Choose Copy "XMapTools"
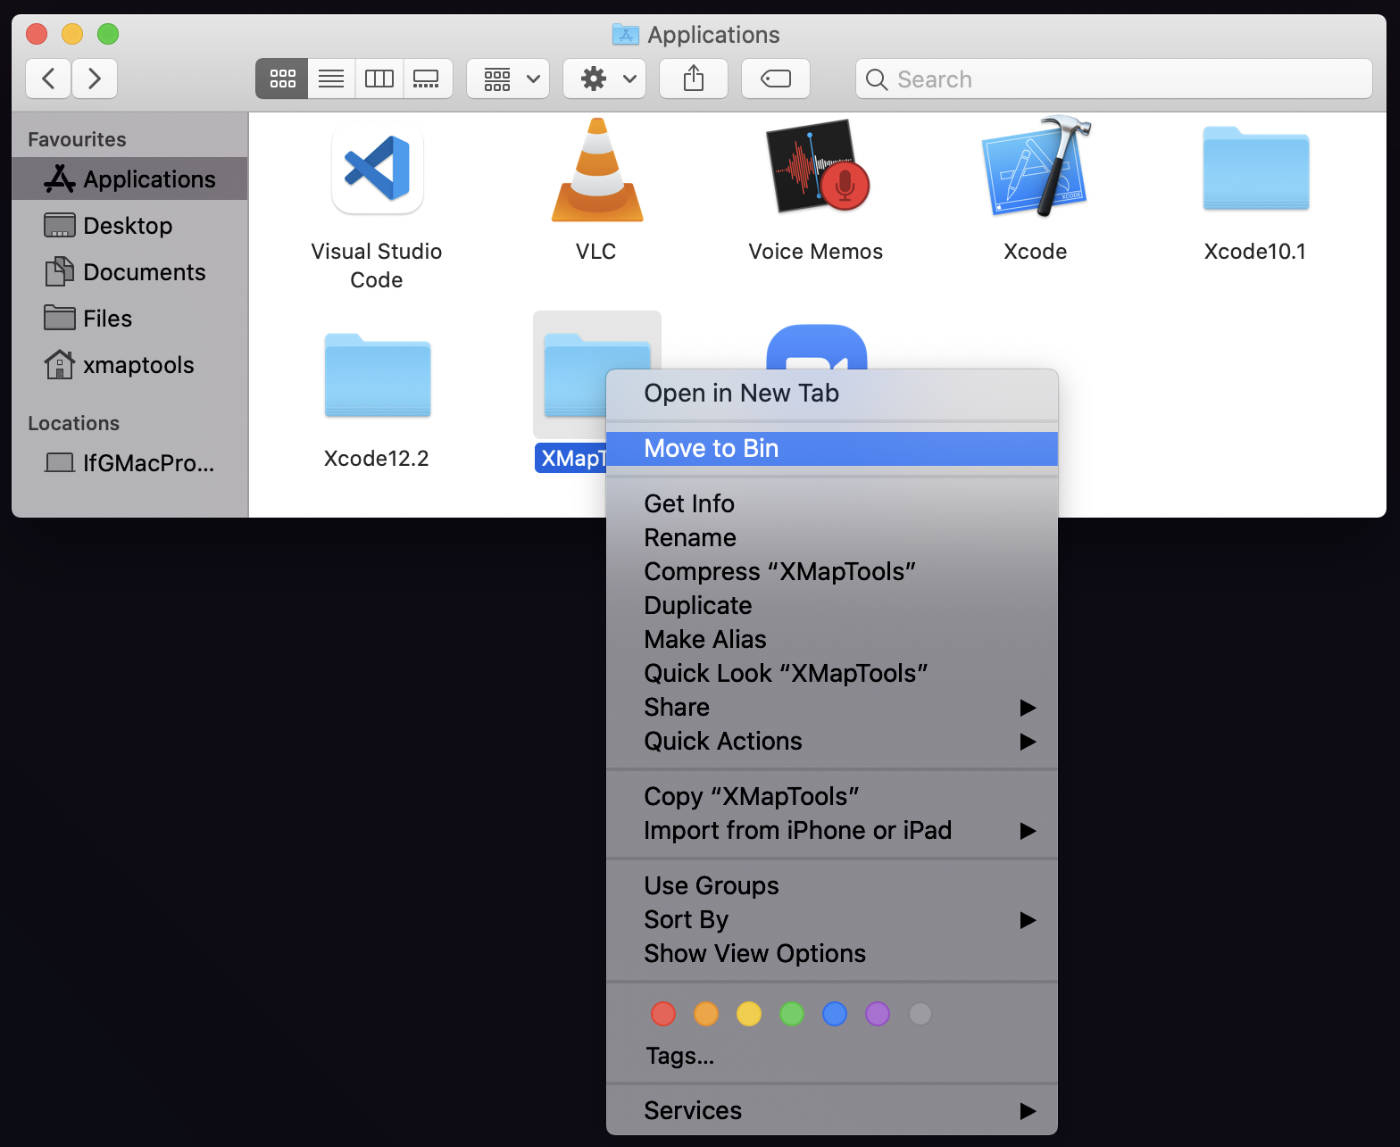1400x1147 pixels. (x=832, y=796)
